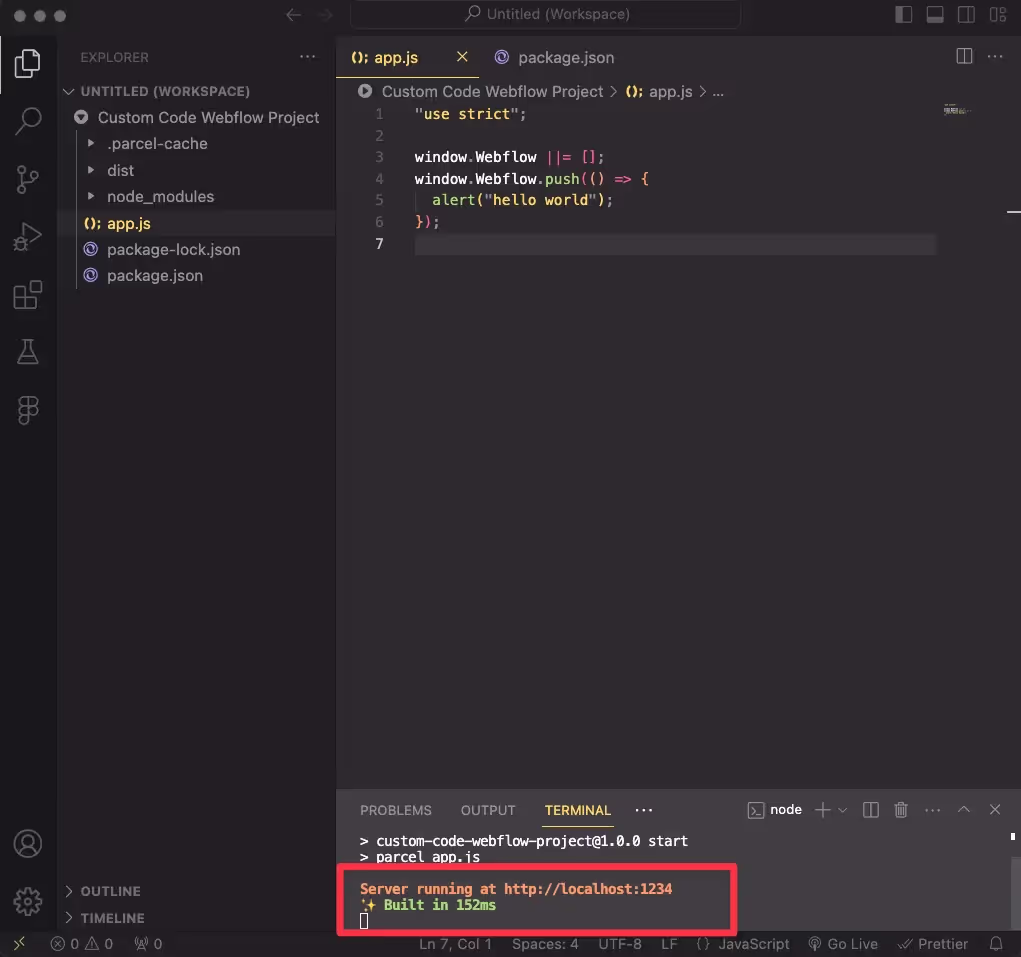
Task: Open the Extensions view icon
Action: point(27,295)
